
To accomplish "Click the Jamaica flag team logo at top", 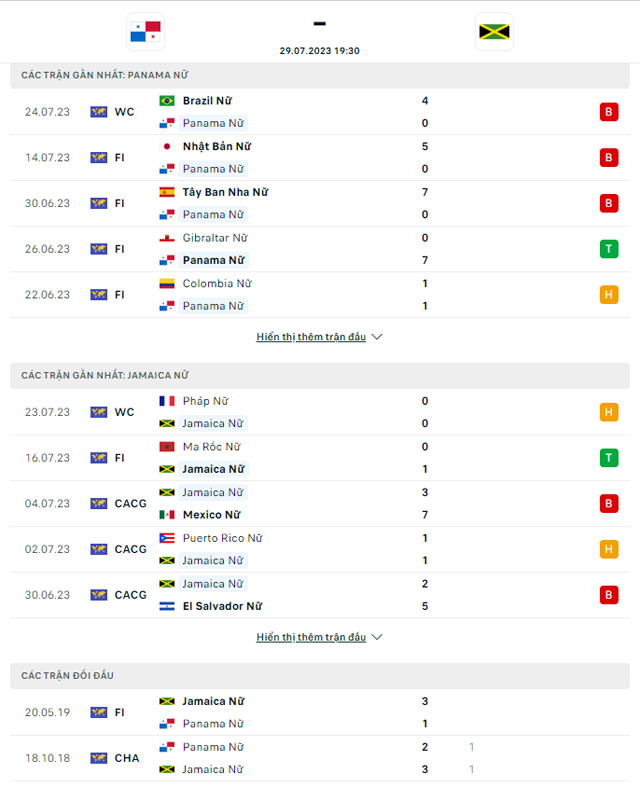I will (x=494, y=32).
